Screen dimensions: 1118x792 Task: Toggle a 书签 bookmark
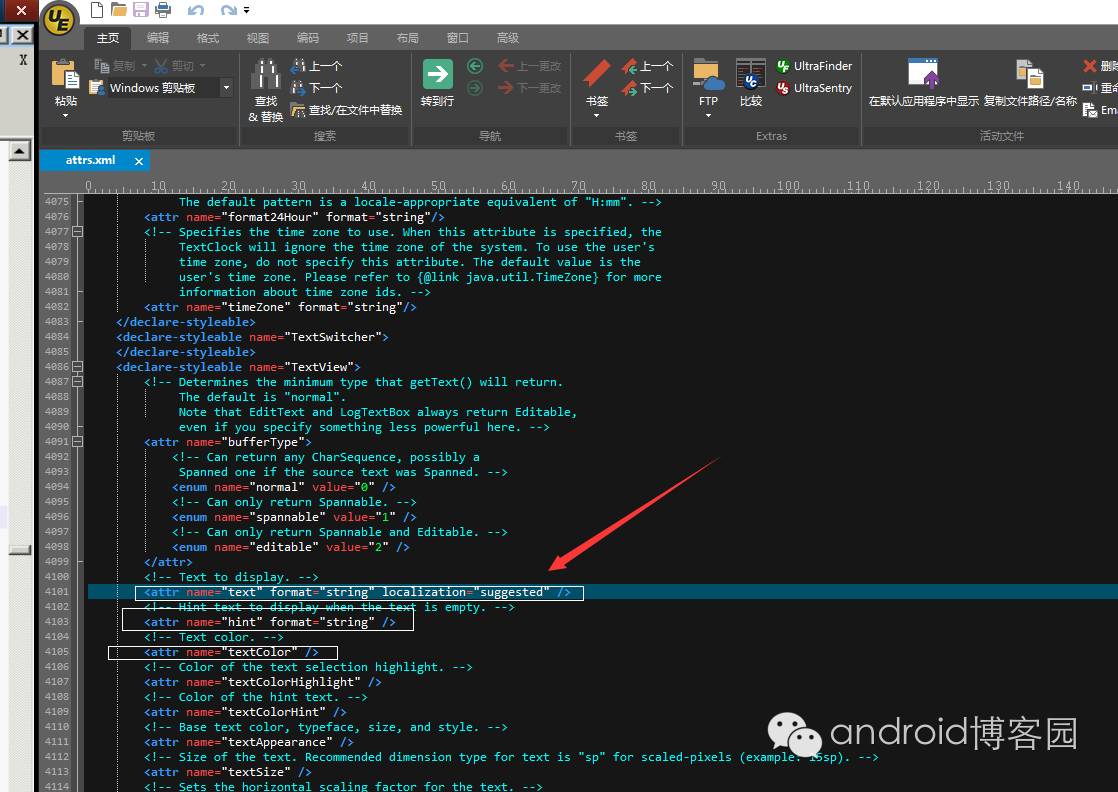[597, 82]
